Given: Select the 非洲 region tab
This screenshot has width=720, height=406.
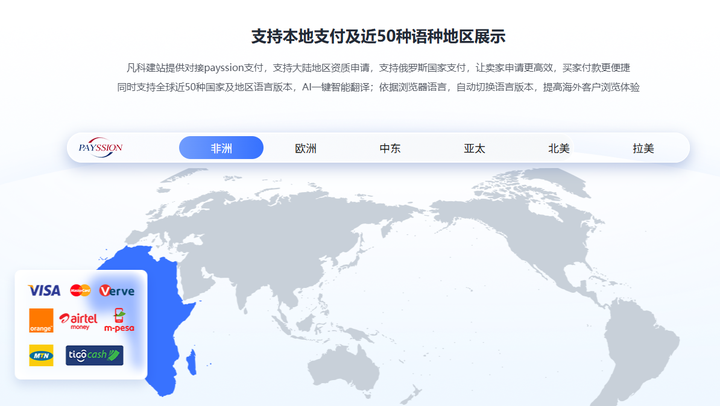Looking at the screenshot, I should point(221,148).
